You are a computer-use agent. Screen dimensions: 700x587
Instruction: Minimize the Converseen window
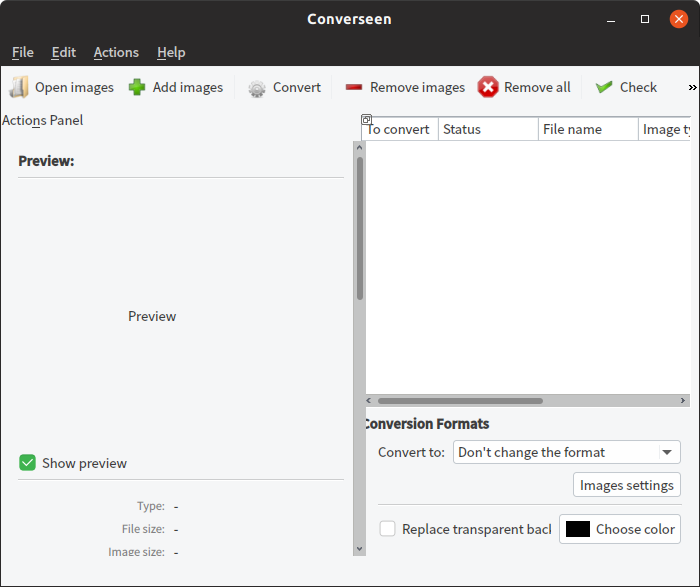pos(611,19)
